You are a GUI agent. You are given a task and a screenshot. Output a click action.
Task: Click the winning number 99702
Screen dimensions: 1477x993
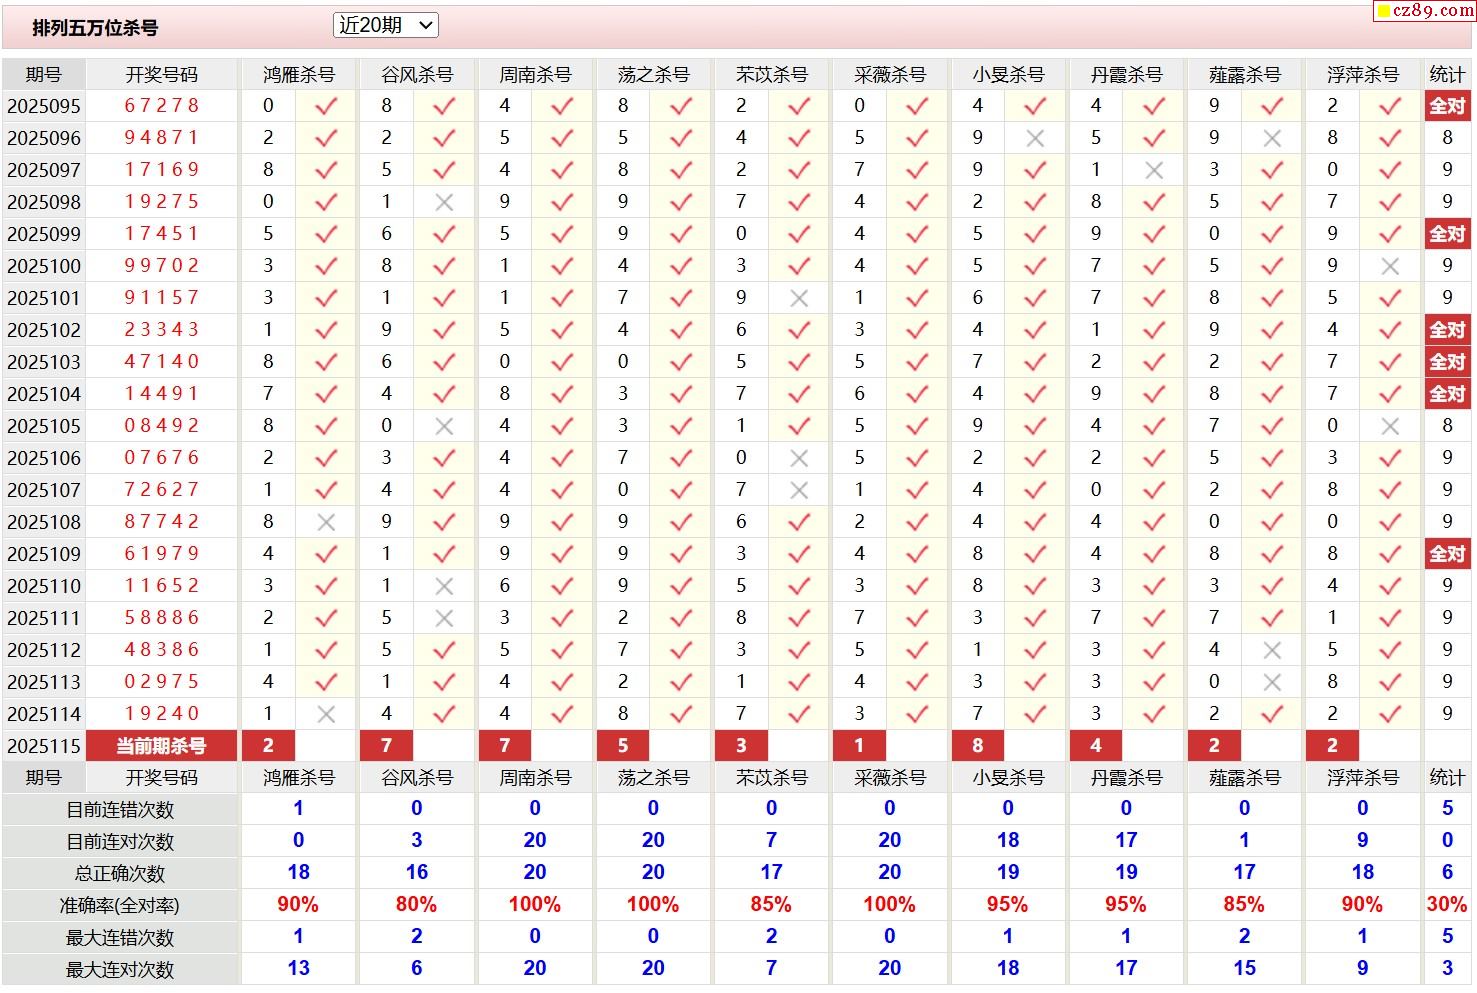pyautogui.click(x=162, y=266)
